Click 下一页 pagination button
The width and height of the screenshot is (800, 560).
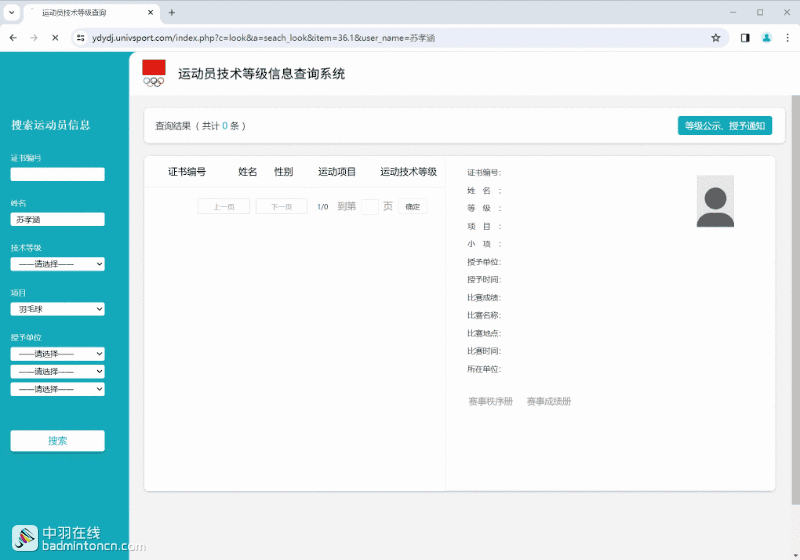pyautogui.click(x=281, y=207)
